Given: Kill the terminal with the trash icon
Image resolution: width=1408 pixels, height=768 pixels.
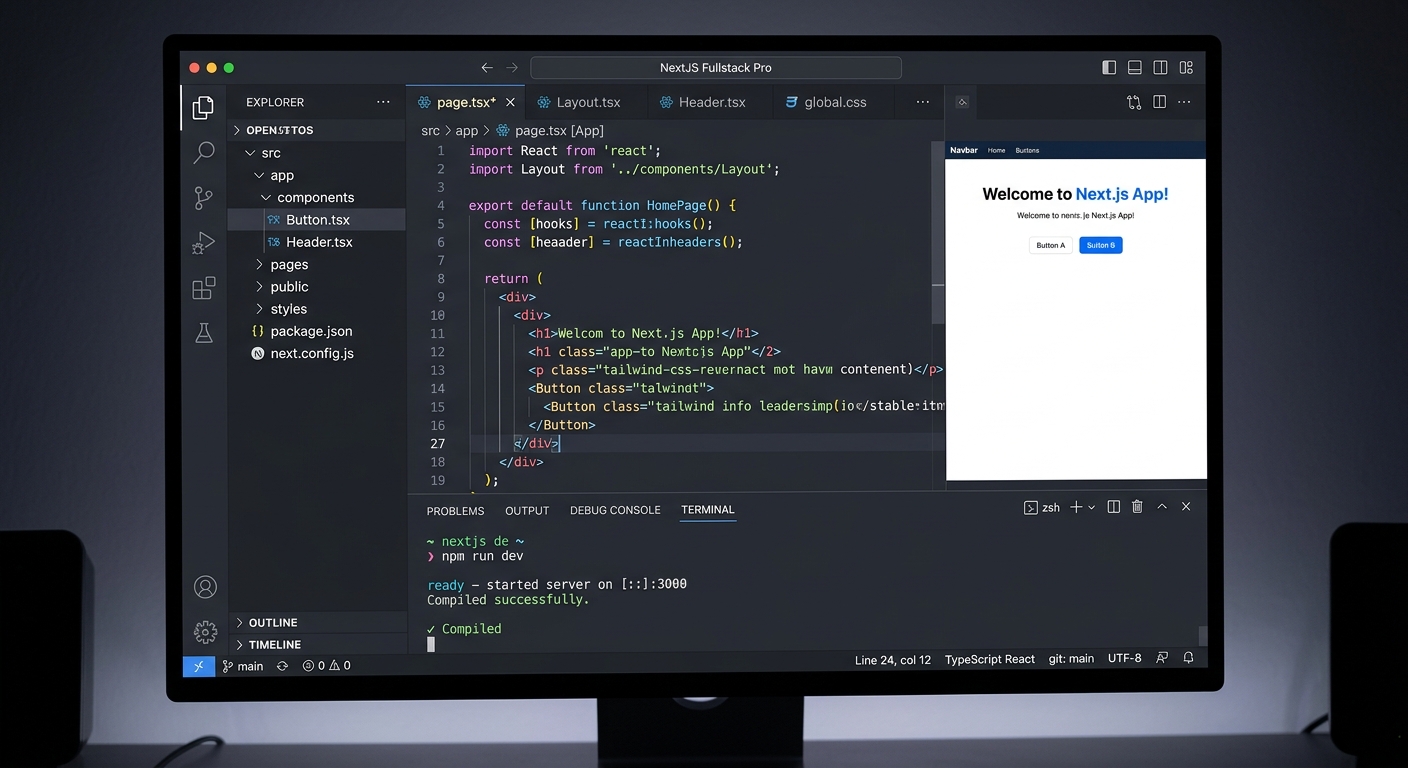Looking at the screenshot, I should (x=1137, y=507).
